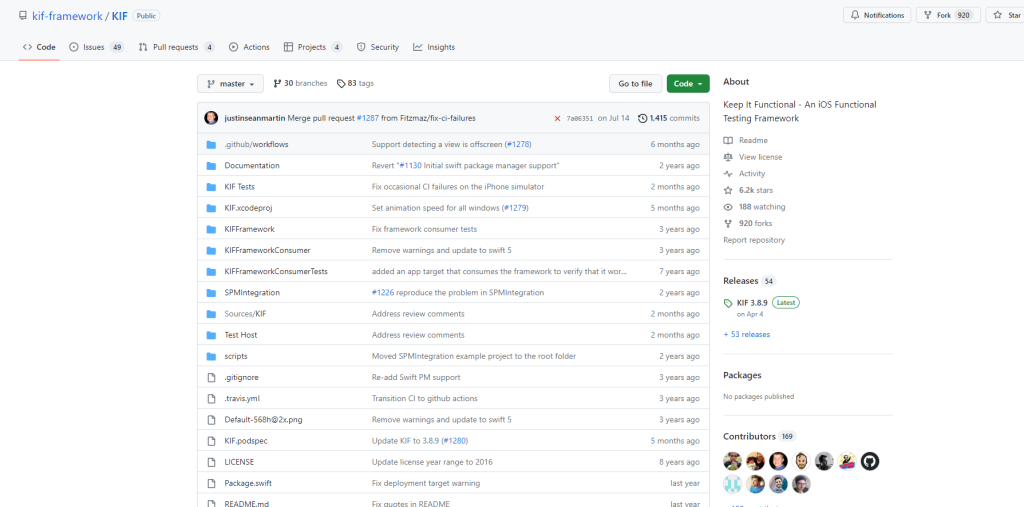Open the KIF.podspec file name
Screen dimensions: 1024x507
246,440
